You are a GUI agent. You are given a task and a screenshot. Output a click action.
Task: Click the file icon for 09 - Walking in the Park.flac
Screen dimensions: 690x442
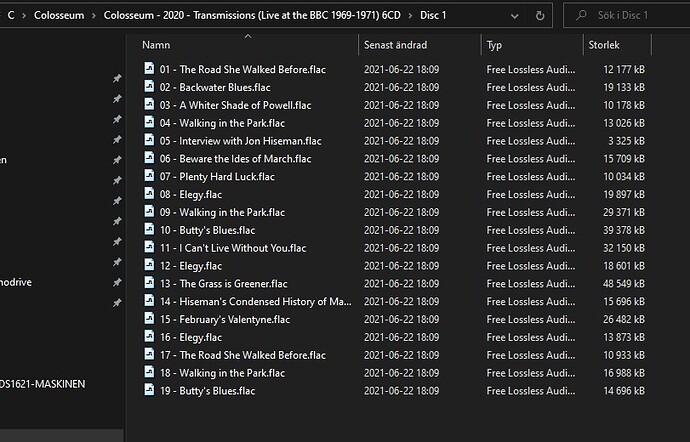click(150, 211)
